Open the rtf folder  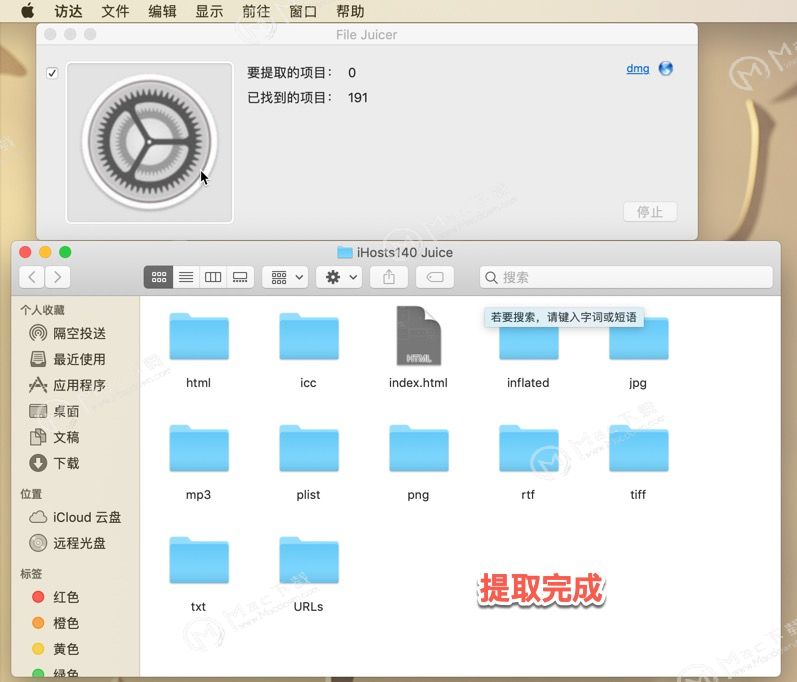(528, 448)
